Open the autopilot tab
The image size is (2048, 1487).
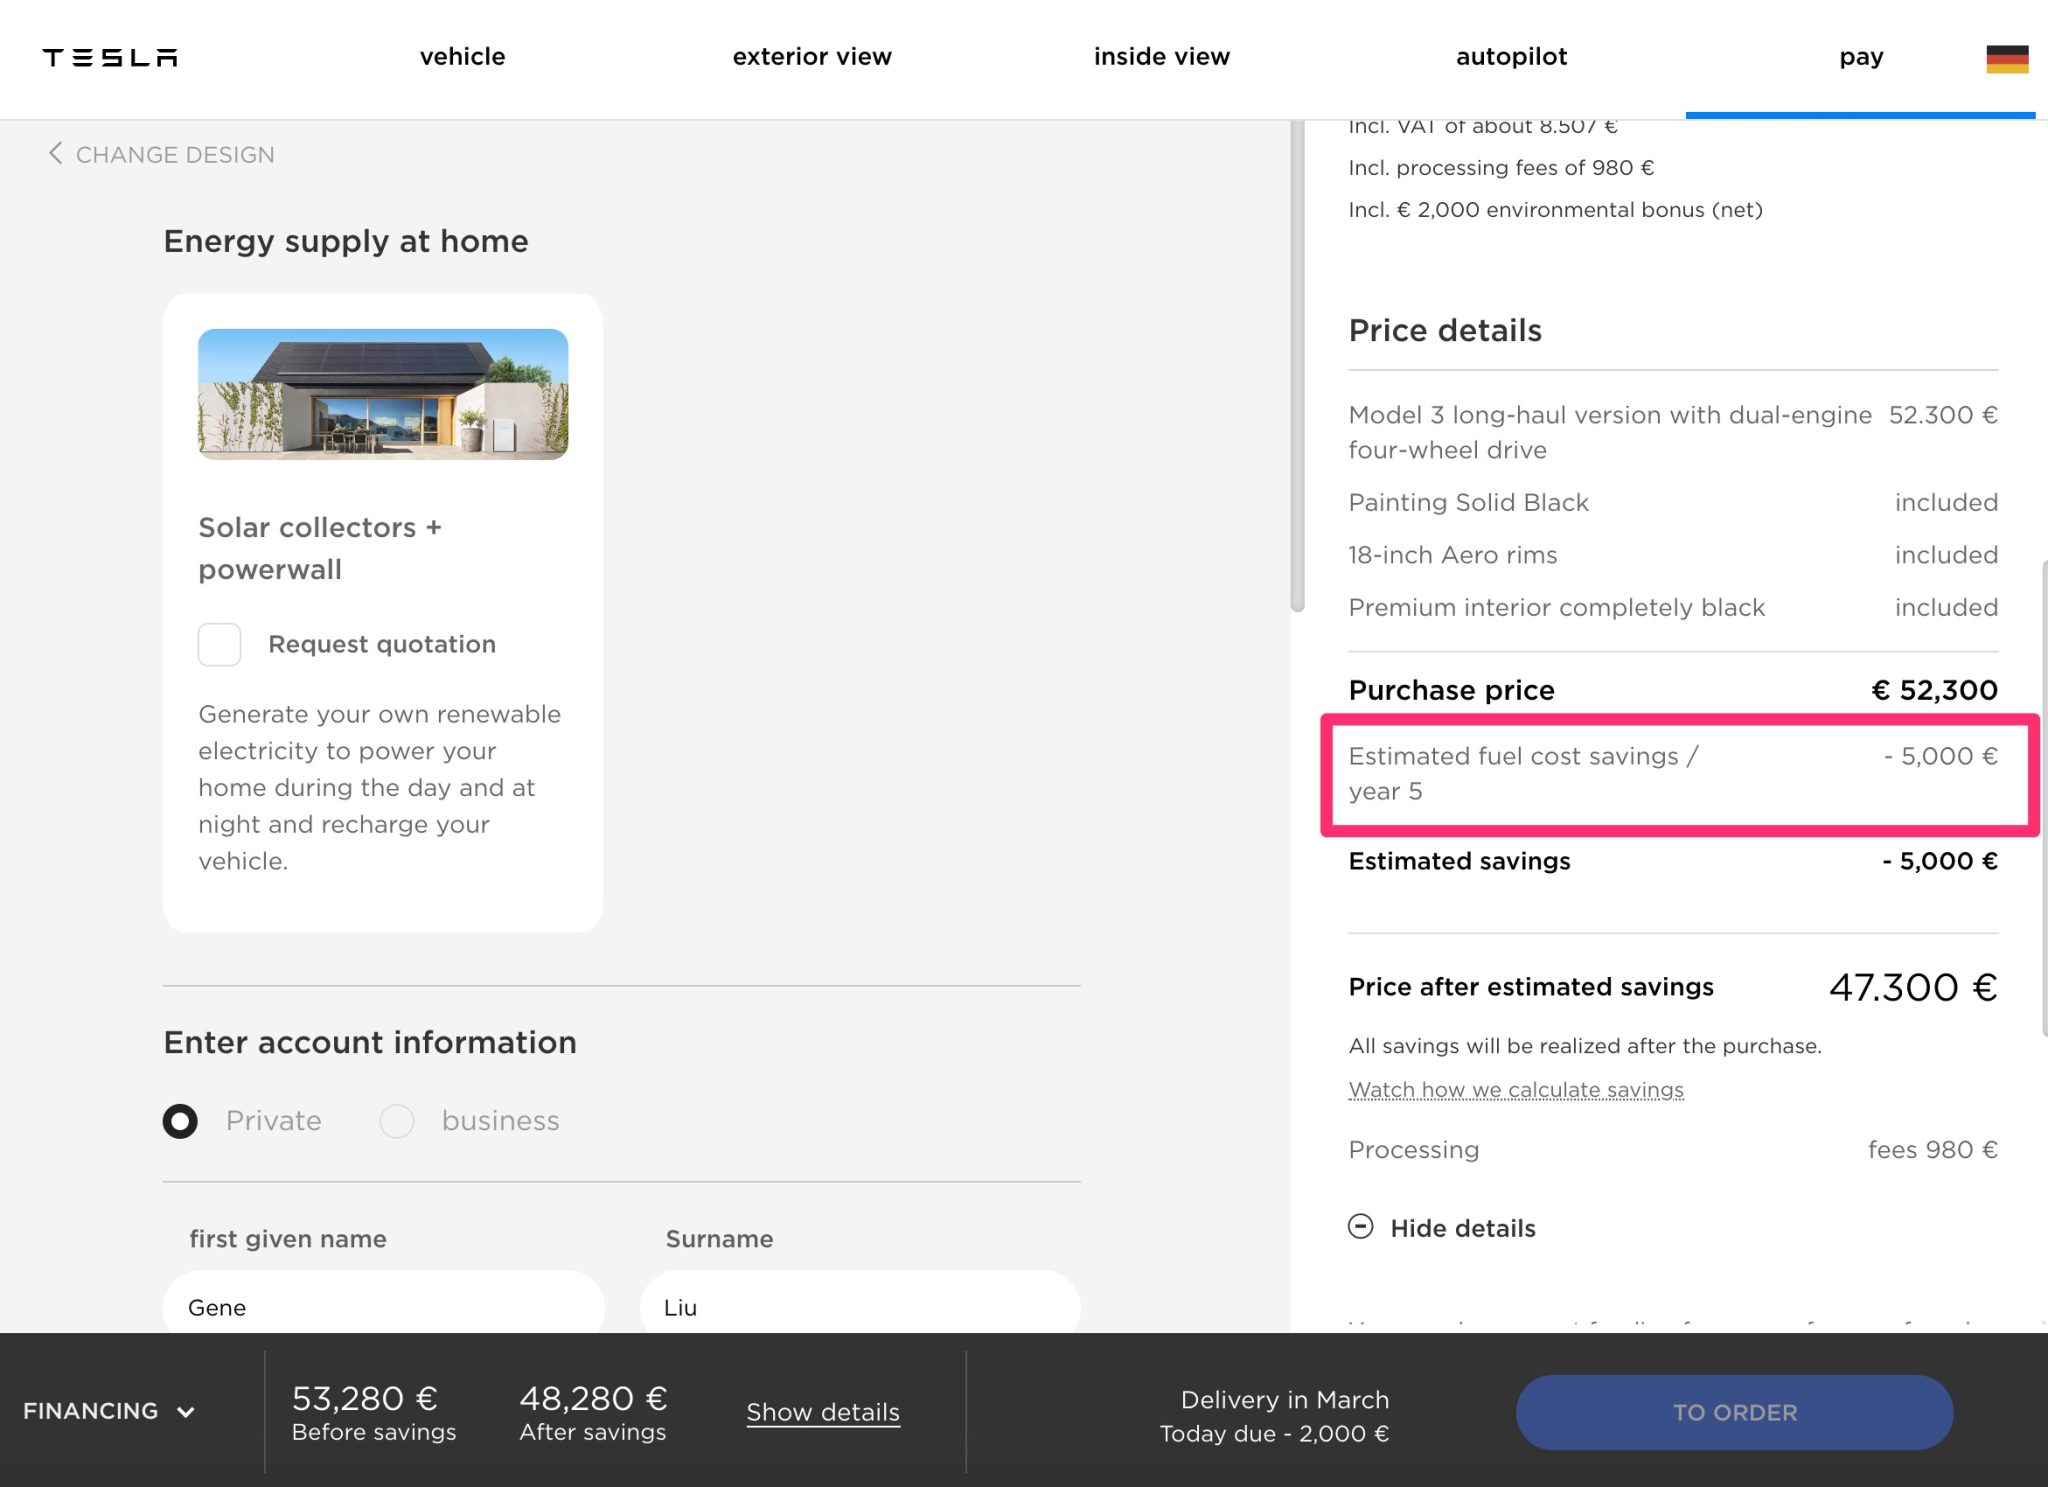(1511, 57)
